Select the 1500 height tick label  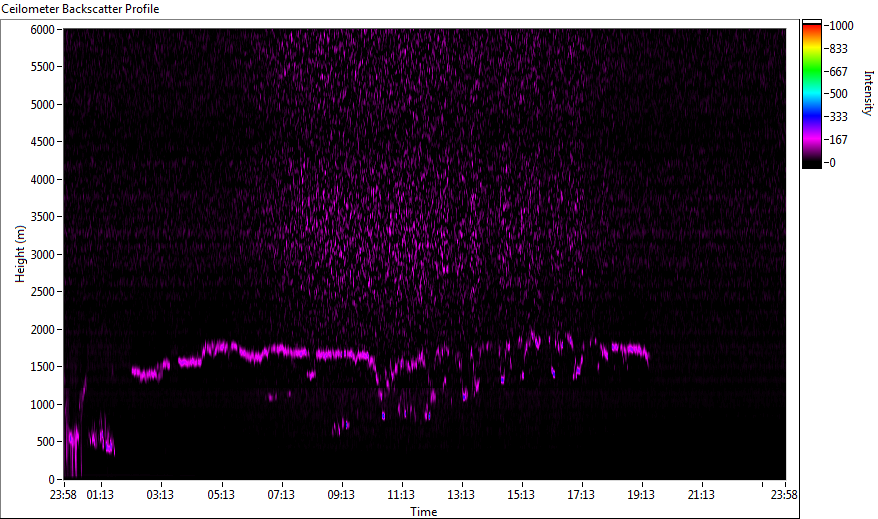click(x=43, y=367)
